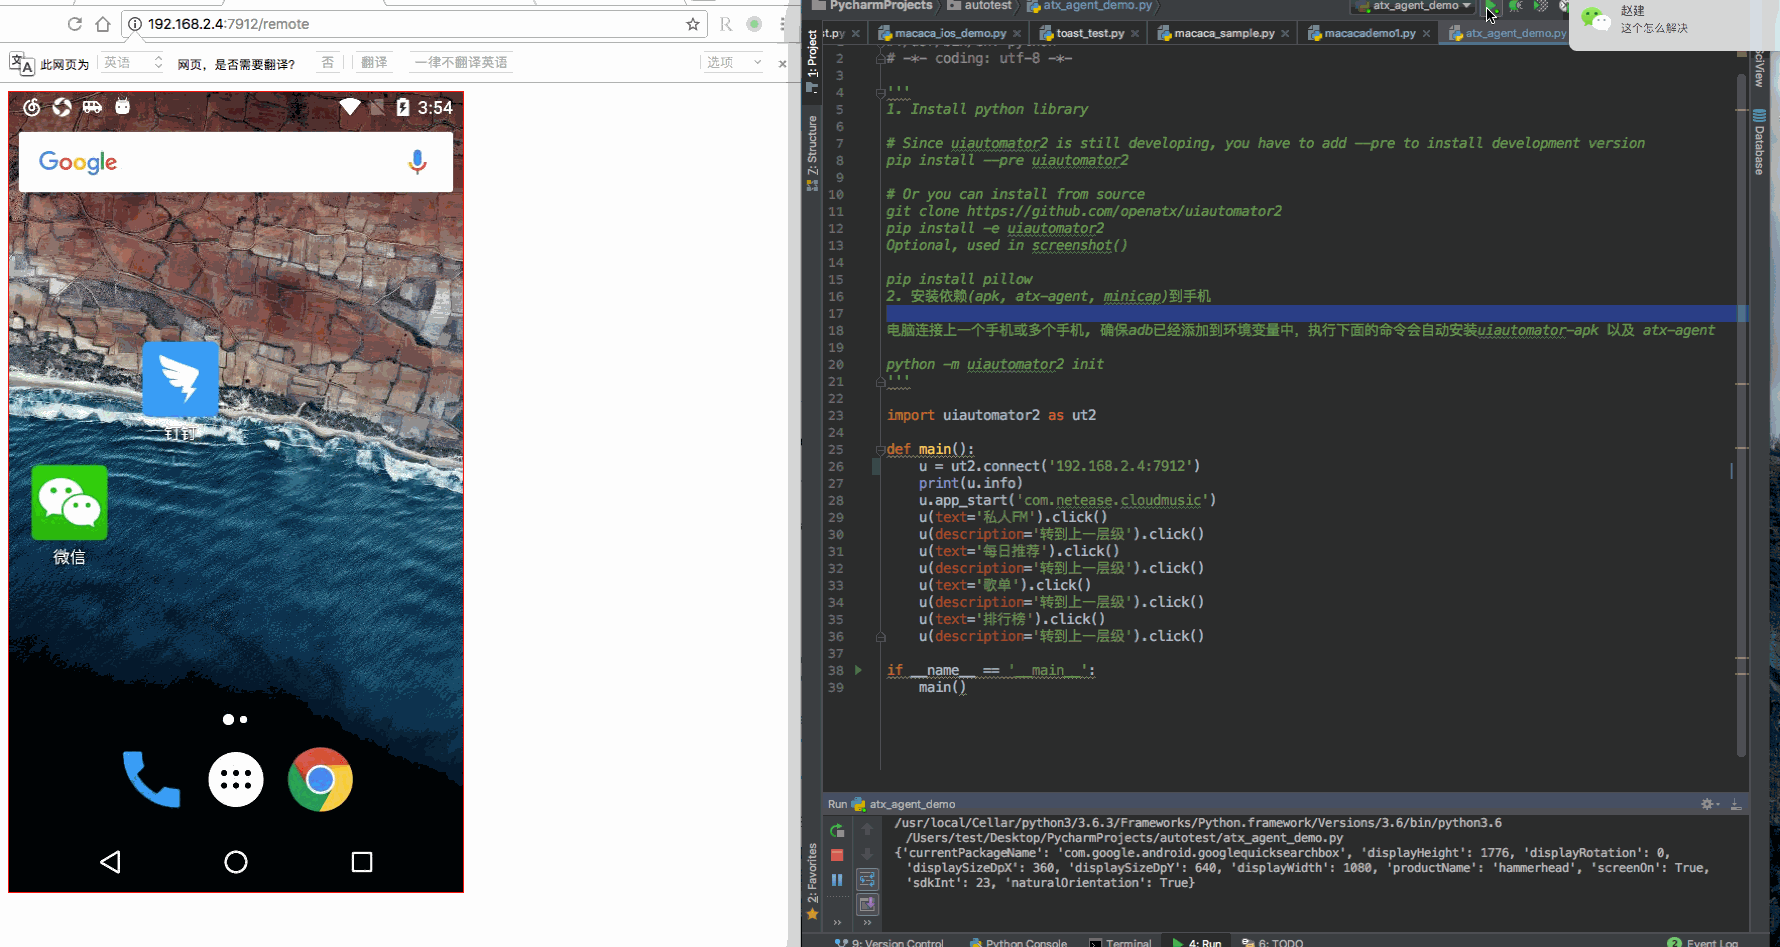The height and width of the screenshot is (947, 1780).
Task: Expand the 选项 options dropdown
Action: tap(734, 63)
